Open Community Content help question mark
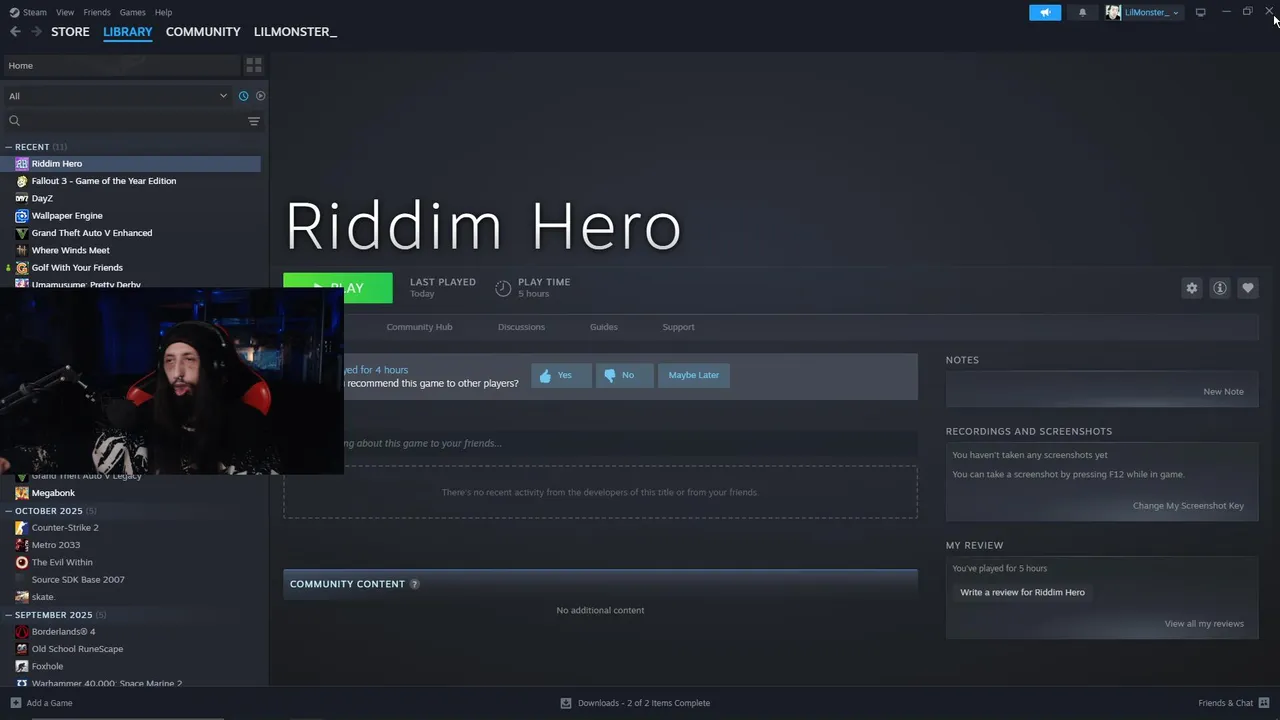 pos(415,584)
